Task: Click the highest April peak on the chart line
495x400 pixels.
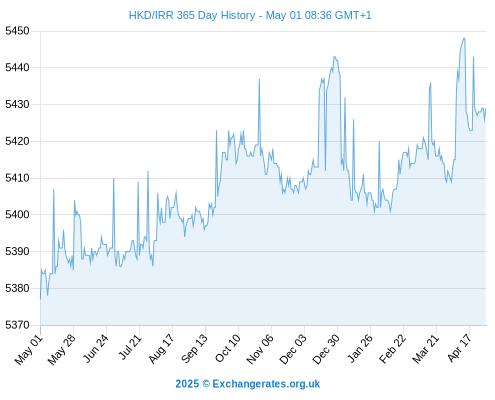Action: pyautogui.click(x=464, y=39)
